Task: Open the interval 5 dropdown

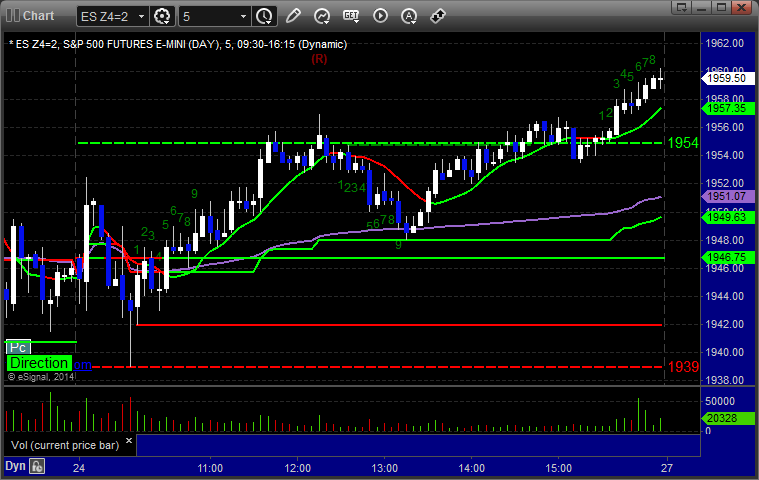Action: 243,16
